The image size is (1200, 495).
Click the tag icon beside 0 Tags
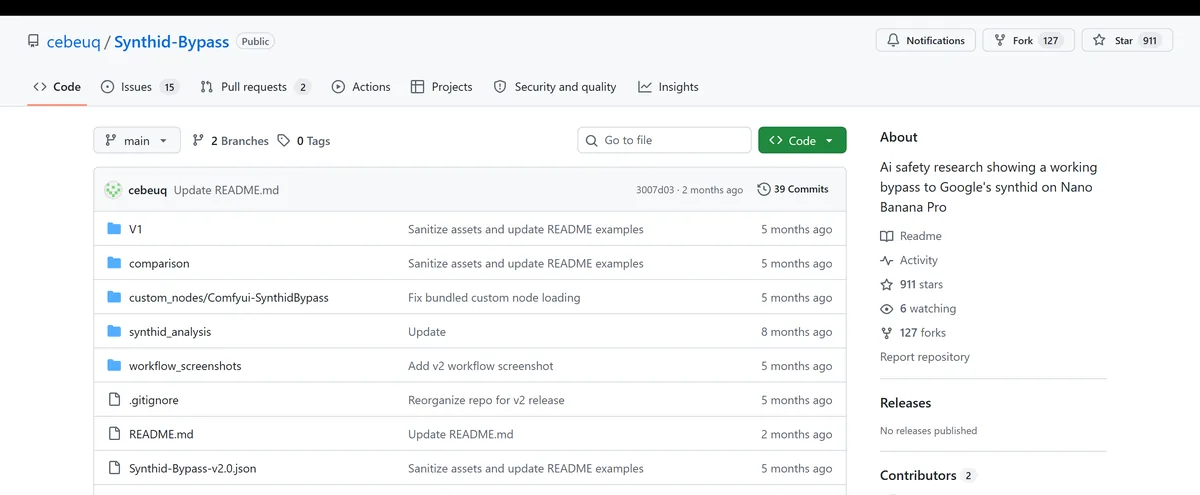284,141
